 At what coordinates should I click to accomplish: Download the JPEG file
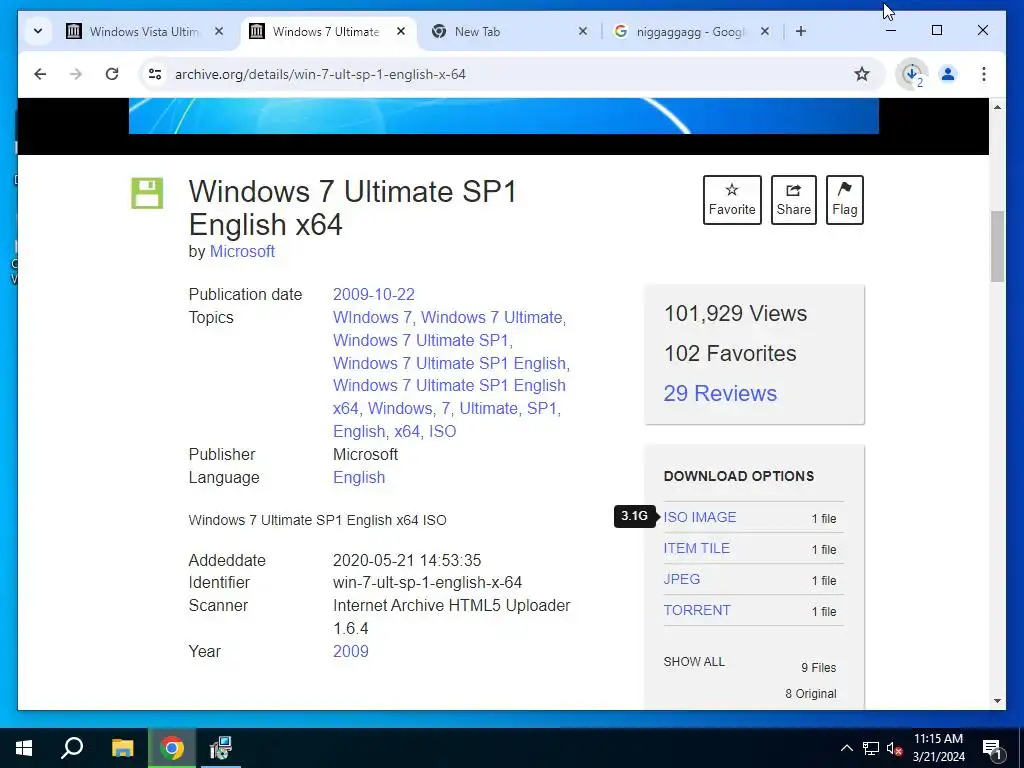(682, 579)
